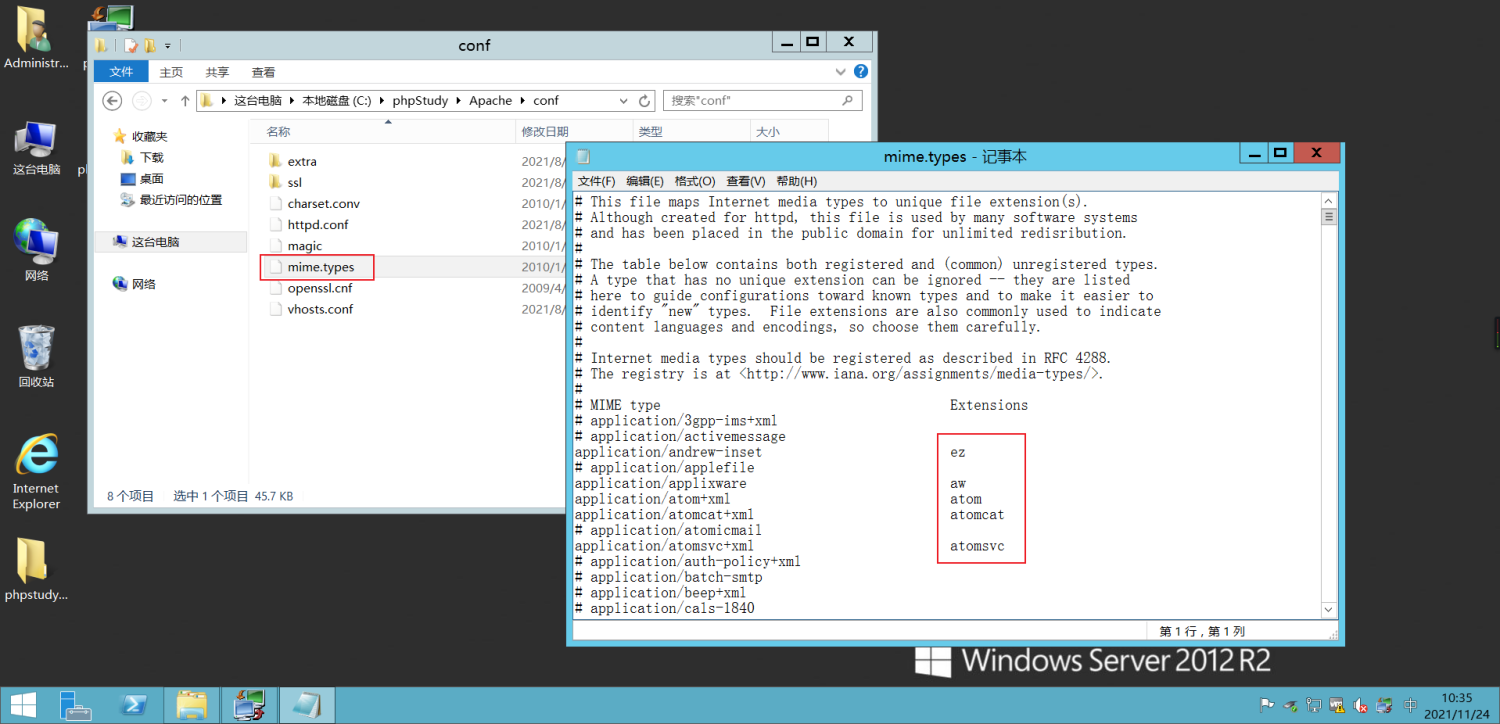Switch to the 主页 ribbon tab

click(171, 72)
